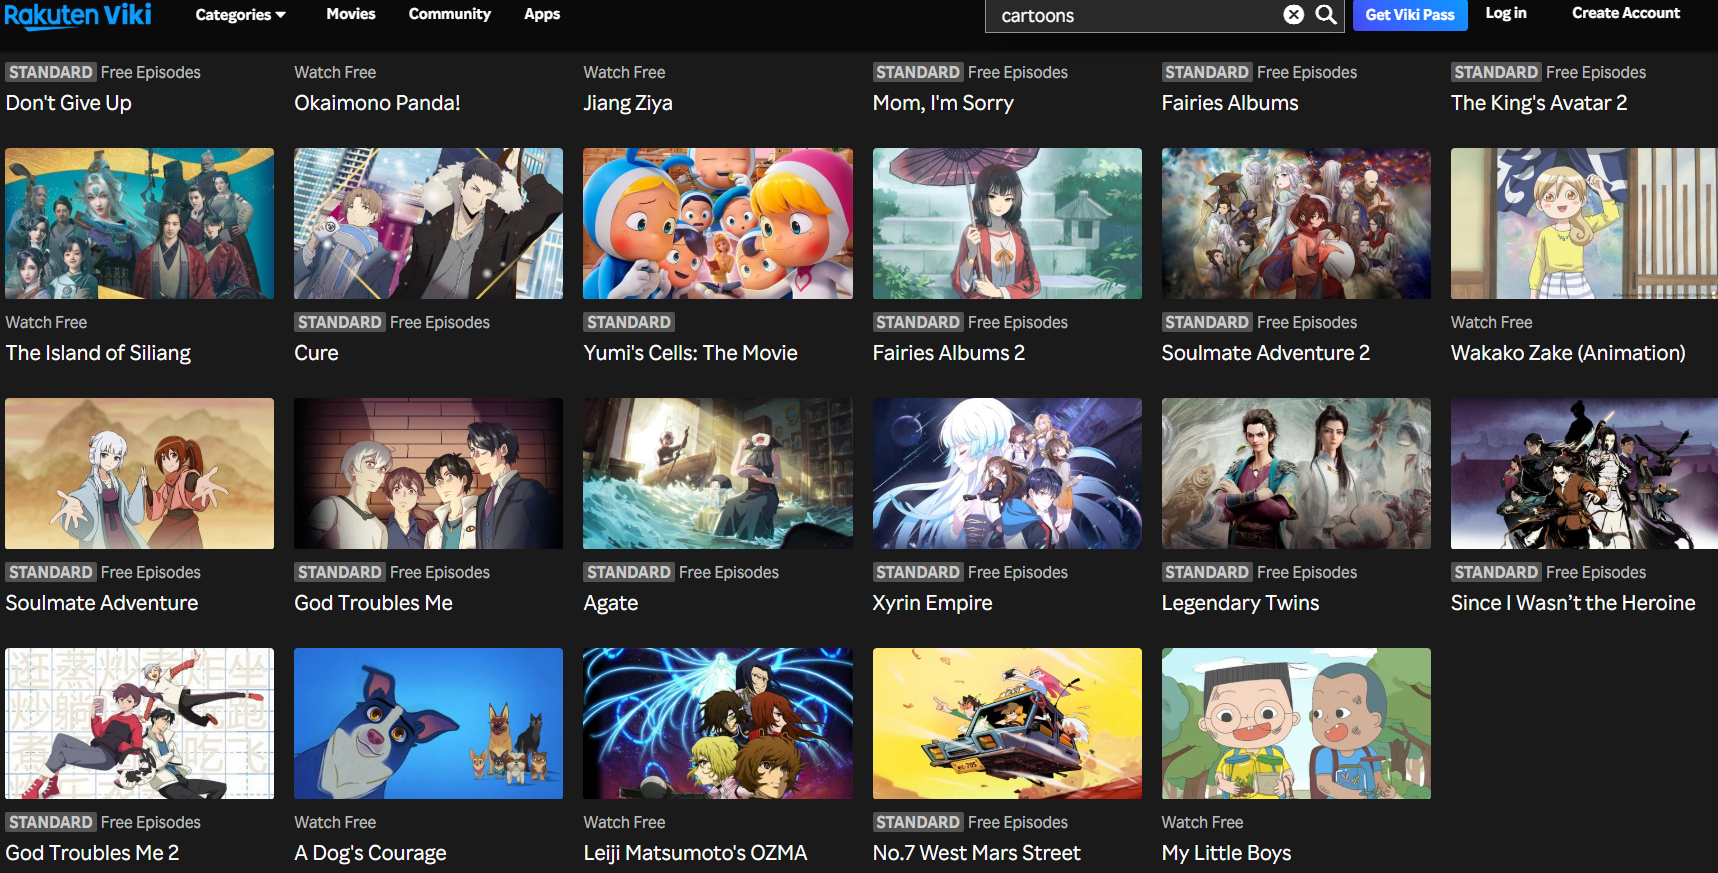Open the Apps page link

[x=542, y=14]
